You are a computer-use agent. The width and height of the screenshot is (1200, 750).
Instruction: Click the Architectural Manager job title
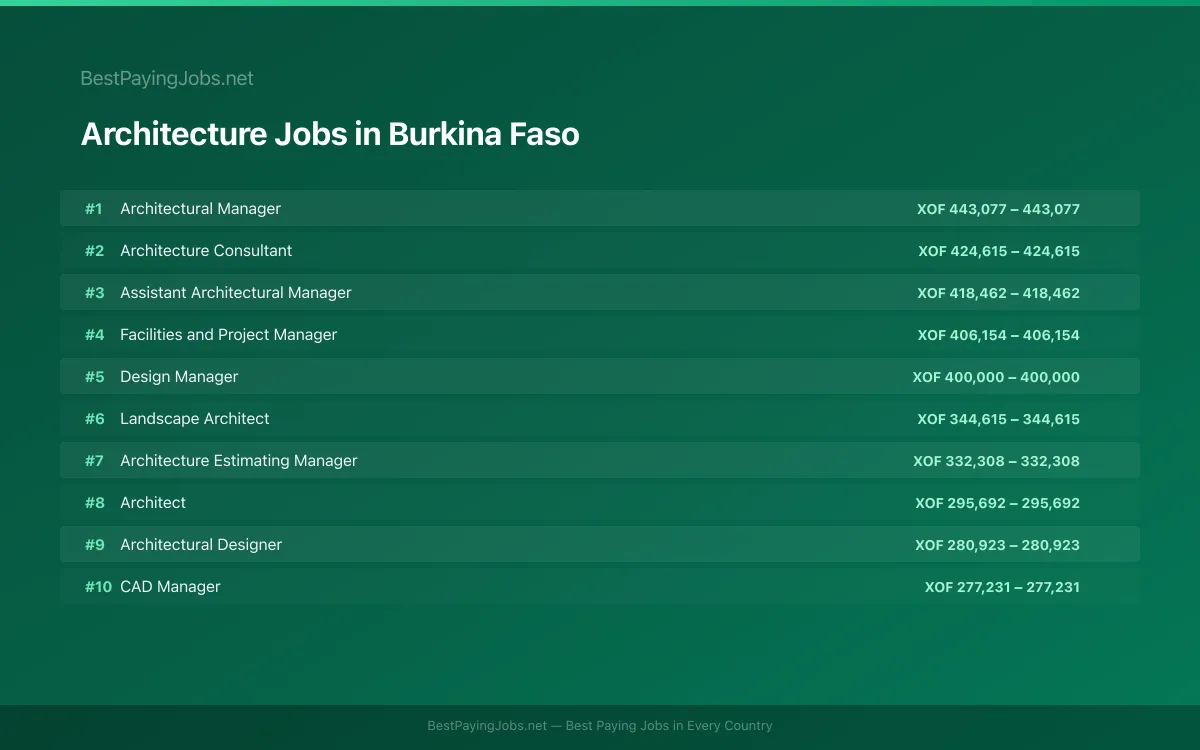(200, 208)
